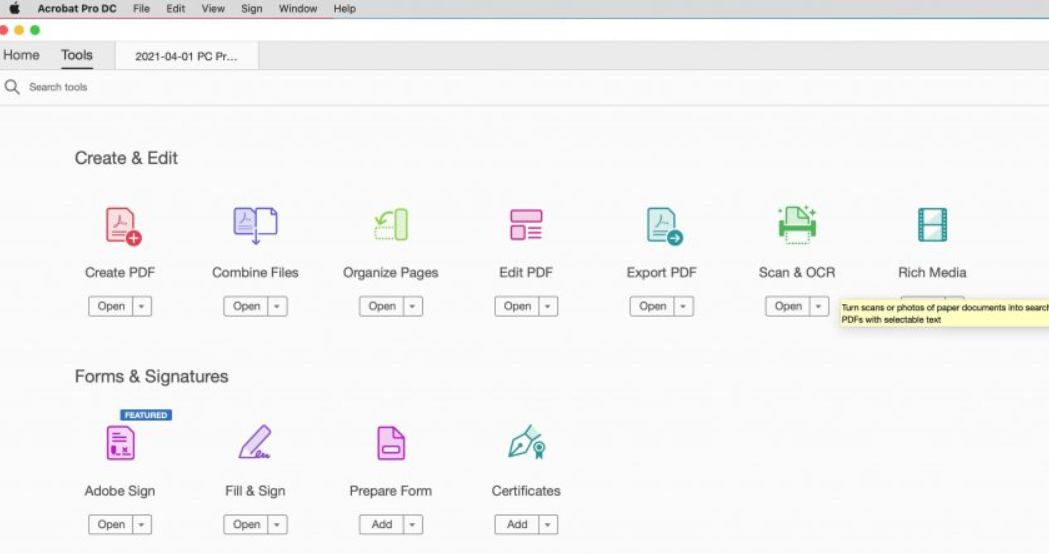The image size is (1049, 554).
Task: Switch to the Home tab
Action: point(22,56)
